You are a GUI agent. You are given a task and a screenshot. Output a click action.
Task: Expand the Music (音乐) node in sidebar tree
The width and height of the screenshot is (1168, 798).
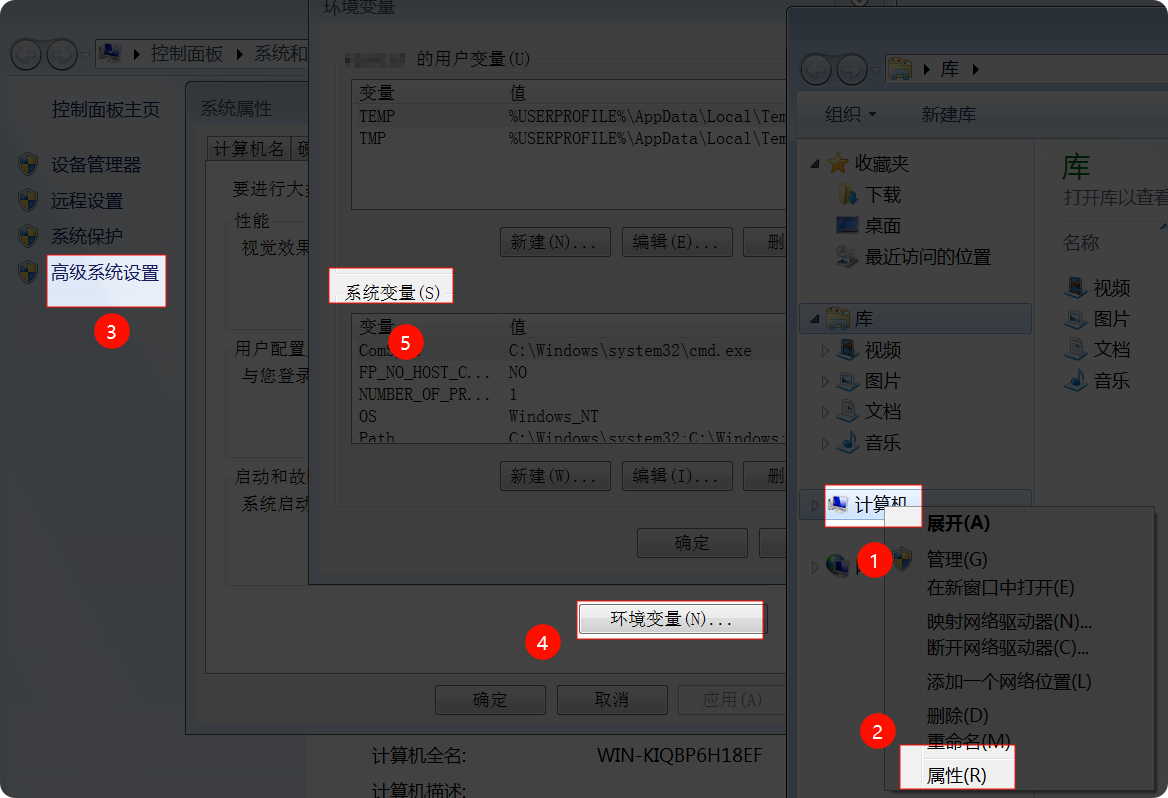825,442
